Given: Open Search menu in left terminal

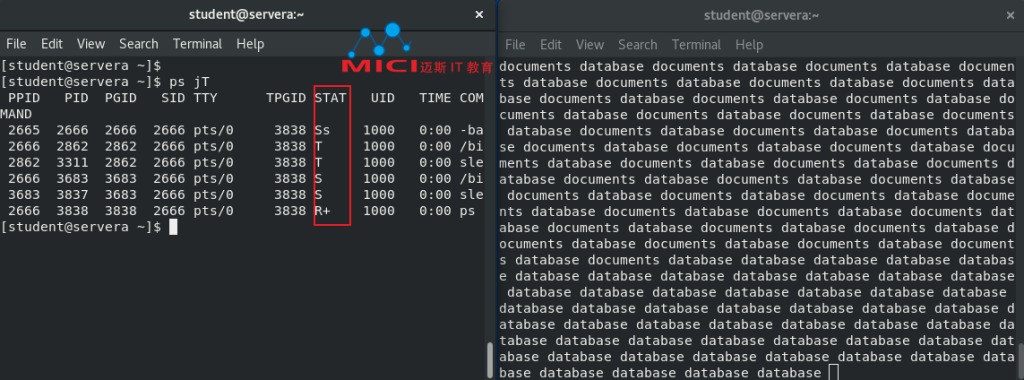Looking at the screenshot, I should 138,44.
